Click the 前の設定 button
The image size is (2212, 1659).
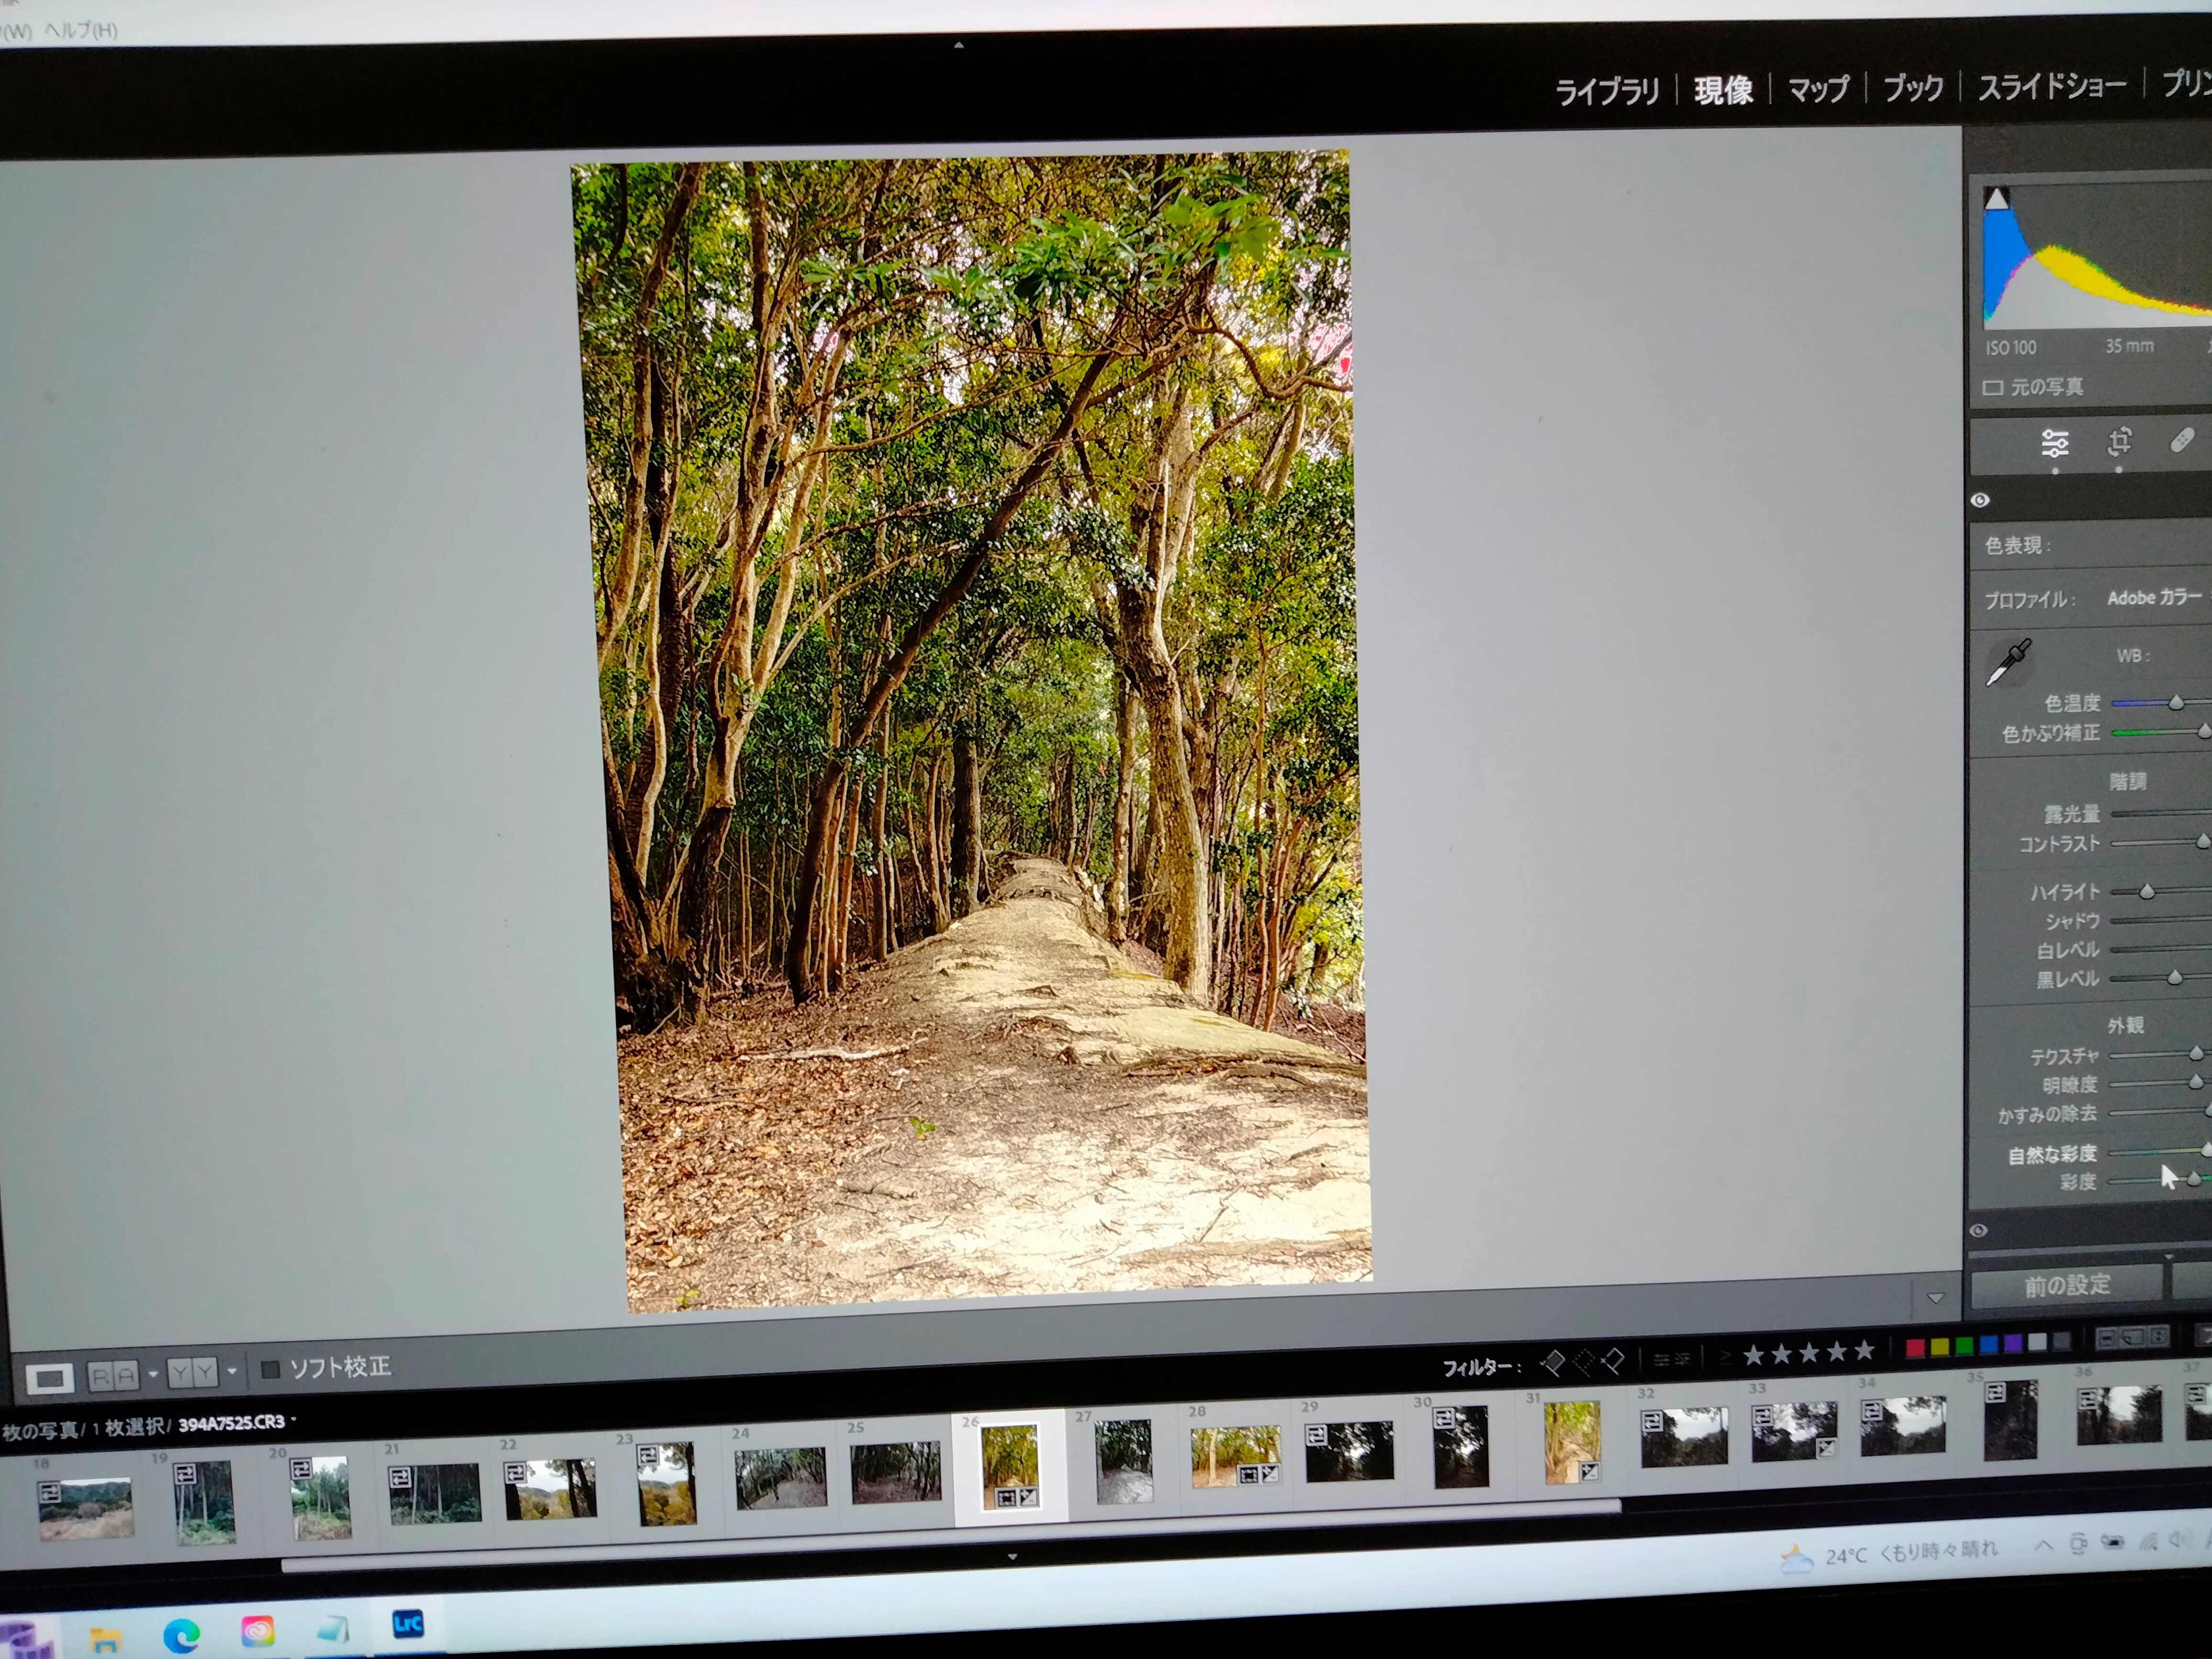[2067, 1285]
